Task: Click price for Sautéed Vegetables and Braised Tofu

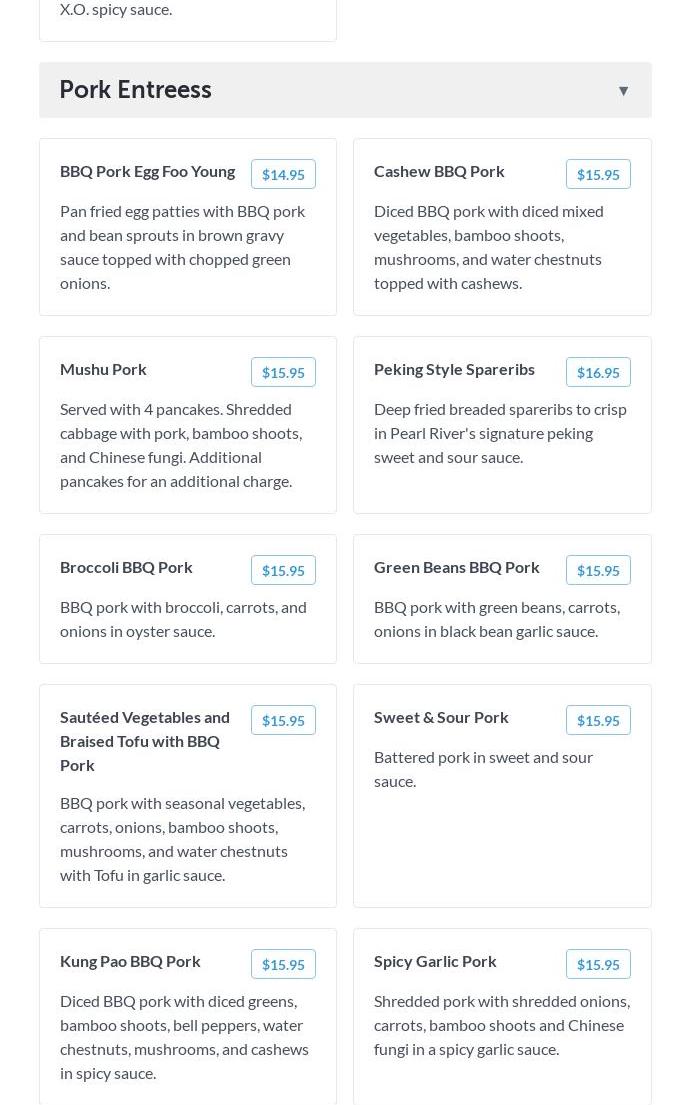Action: (x=283, y=720)
